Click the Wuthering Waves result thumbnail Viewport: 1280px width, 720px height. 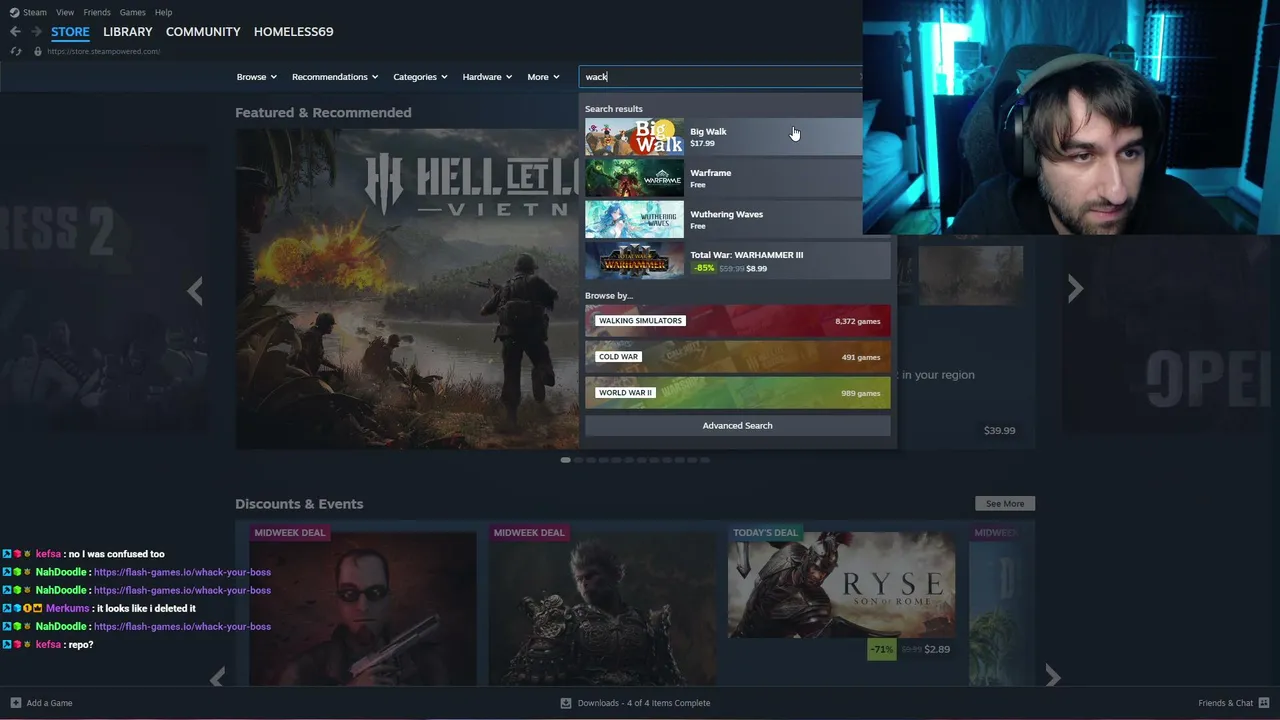coord(634,219)
